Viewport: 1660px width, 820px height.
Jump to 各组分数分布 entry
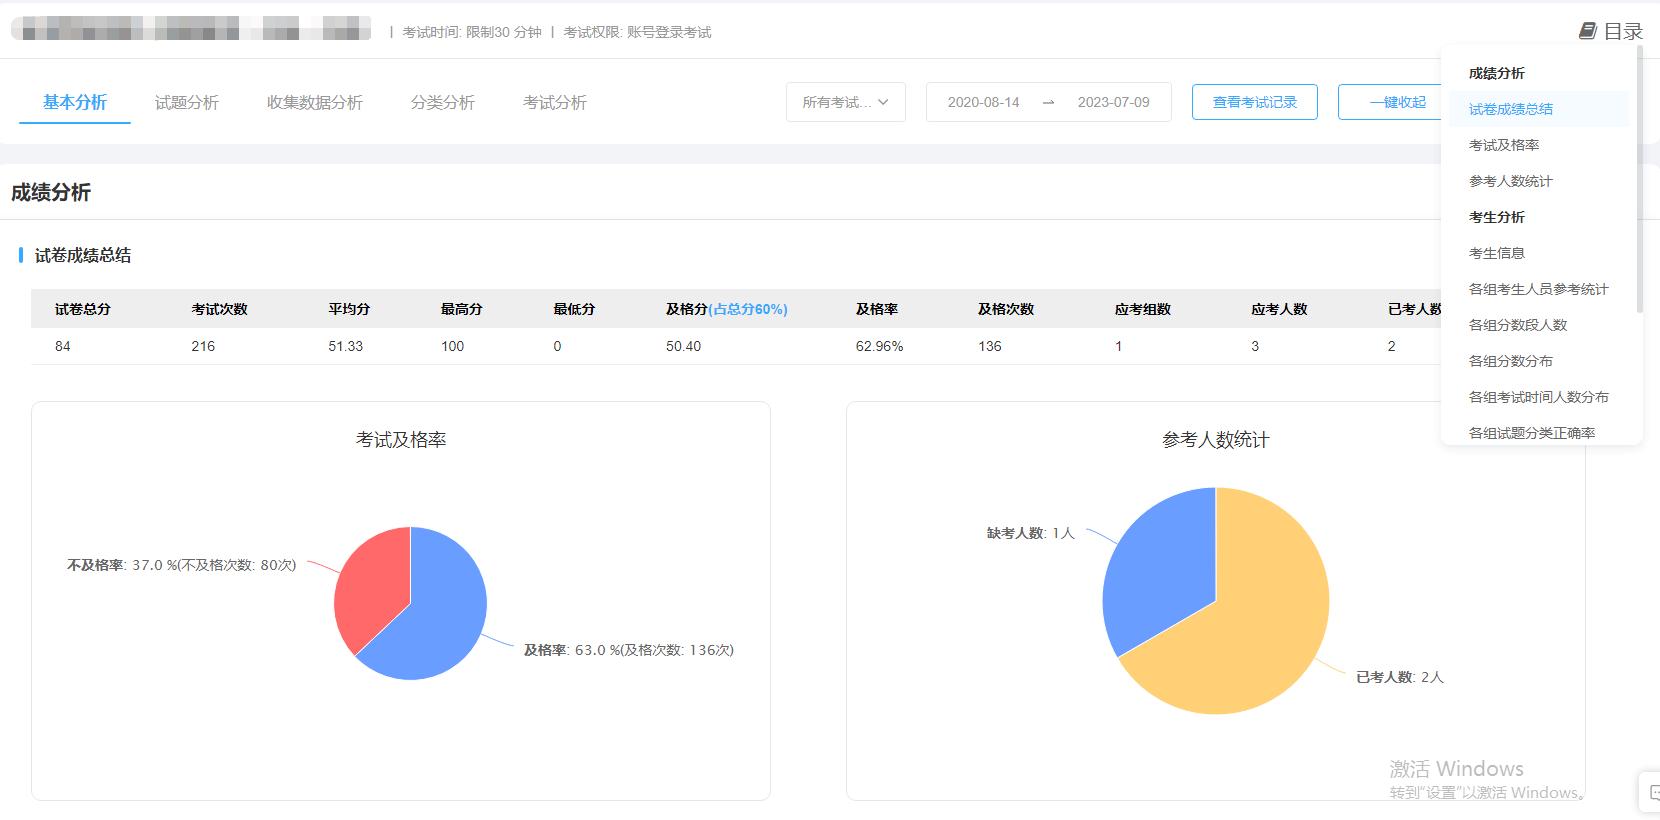[x=1511, y=361]
